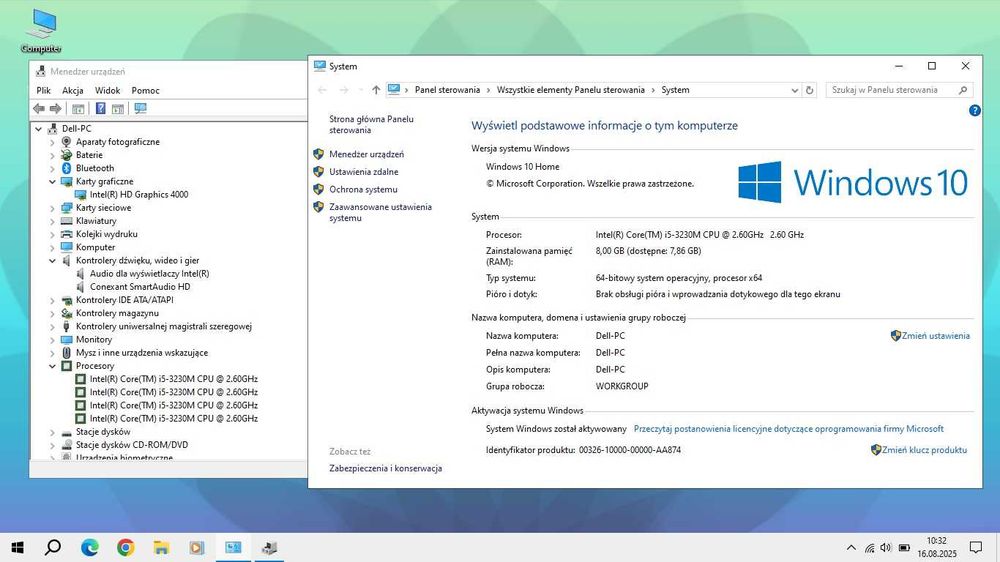This screenshot has height=562, width=1000.
Task: Open Menedżer urządzeń link in System sidebar
Action: coord(366,154)
